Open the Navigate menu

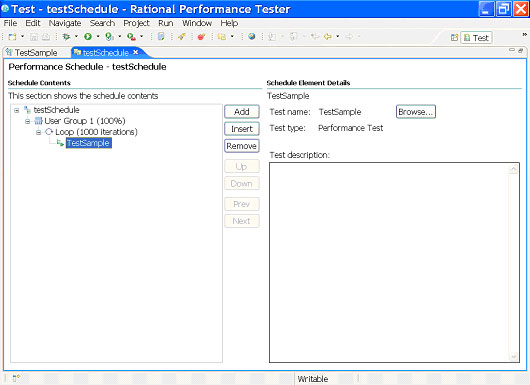(x=65, y=23)
